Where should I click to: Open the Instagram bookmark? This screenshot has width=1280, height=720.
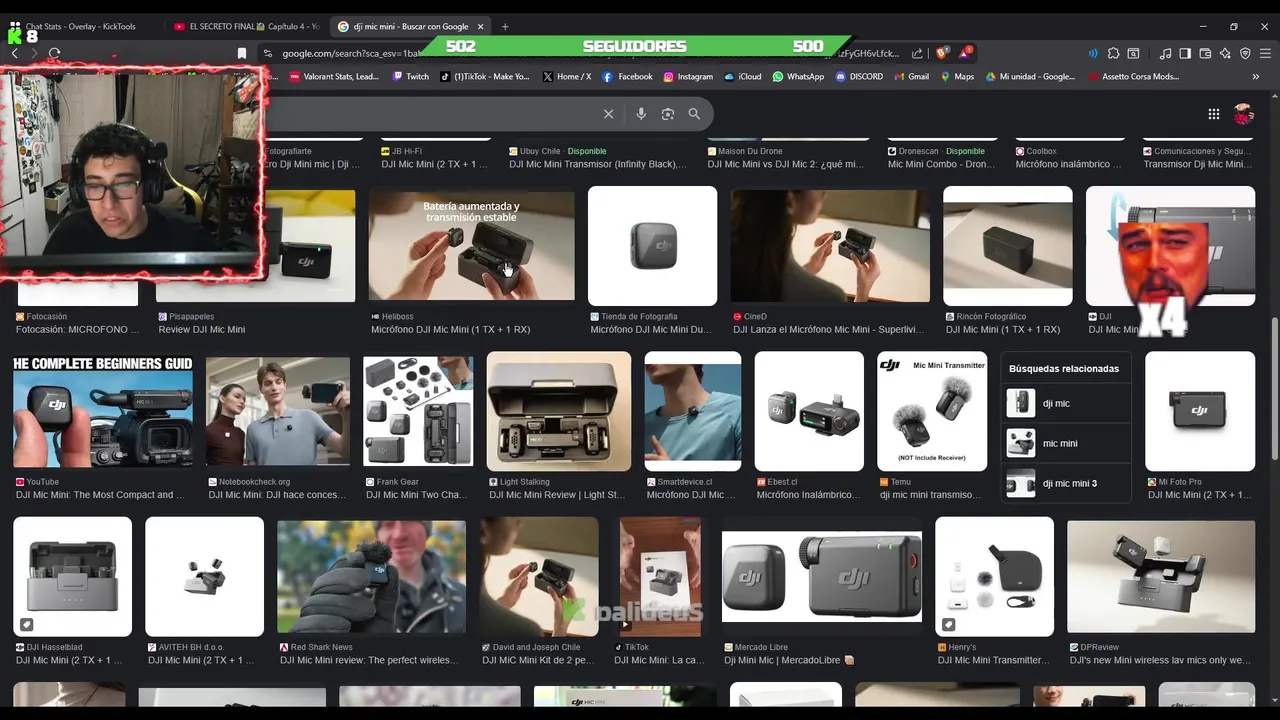click(x=688, y=76)
